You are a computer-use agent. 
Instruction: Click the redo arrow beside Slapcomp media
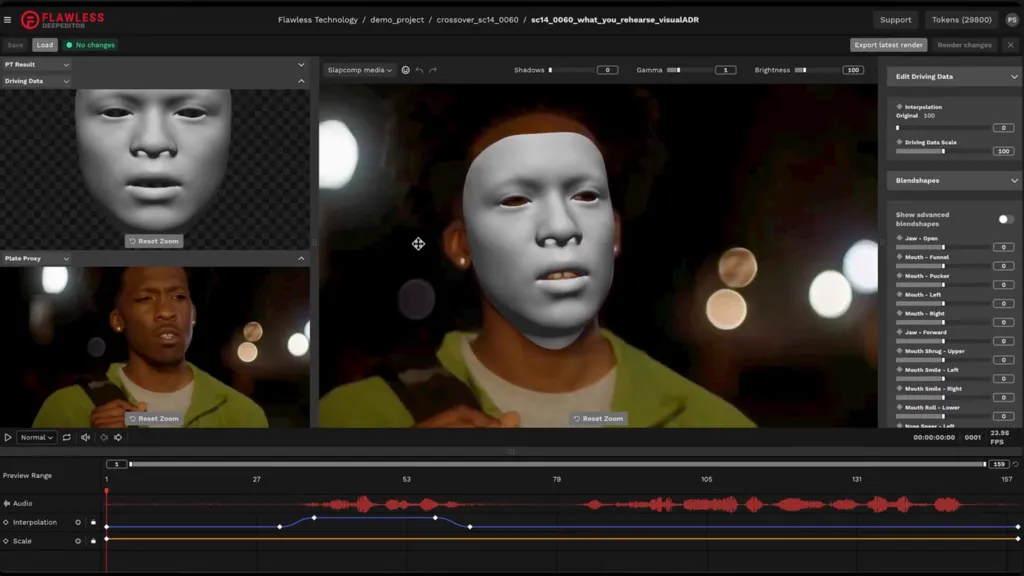tap(433, 70)
